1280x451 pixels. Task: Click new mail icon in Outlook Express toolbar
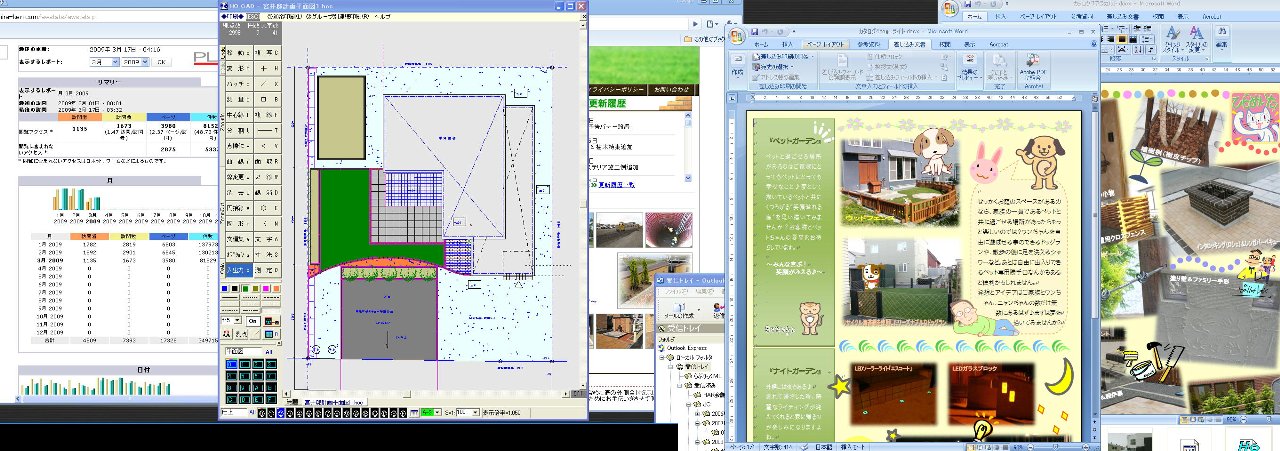[679, 308]
